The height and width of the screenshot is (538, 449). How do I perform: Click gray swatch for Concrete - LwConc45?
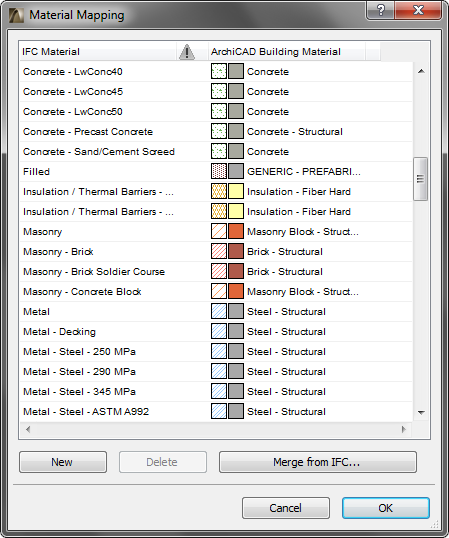point(236,92)
